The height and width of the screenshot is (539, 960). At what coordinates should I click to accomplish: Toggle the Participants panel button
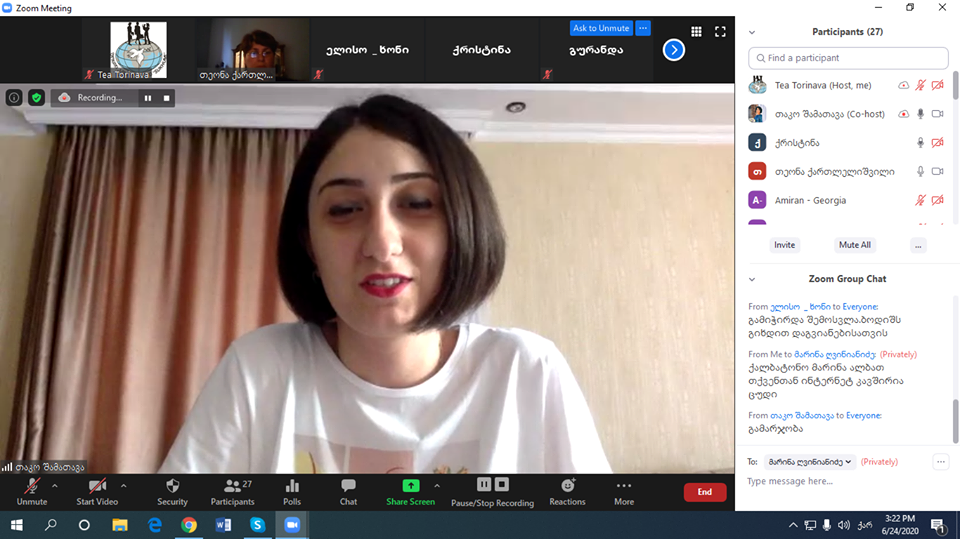(233, 492)
